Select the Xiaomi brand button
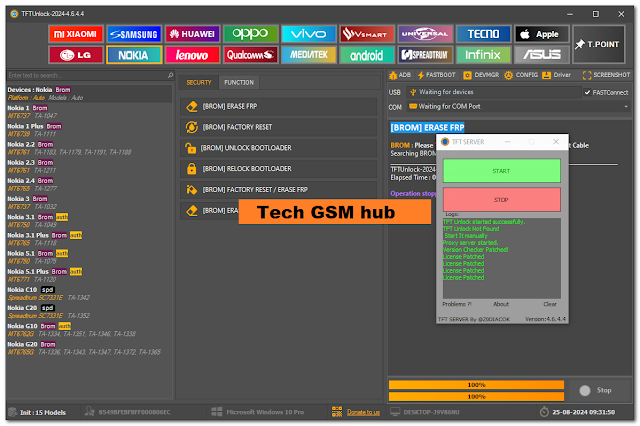The image size is (640, 426). point(76,34)
